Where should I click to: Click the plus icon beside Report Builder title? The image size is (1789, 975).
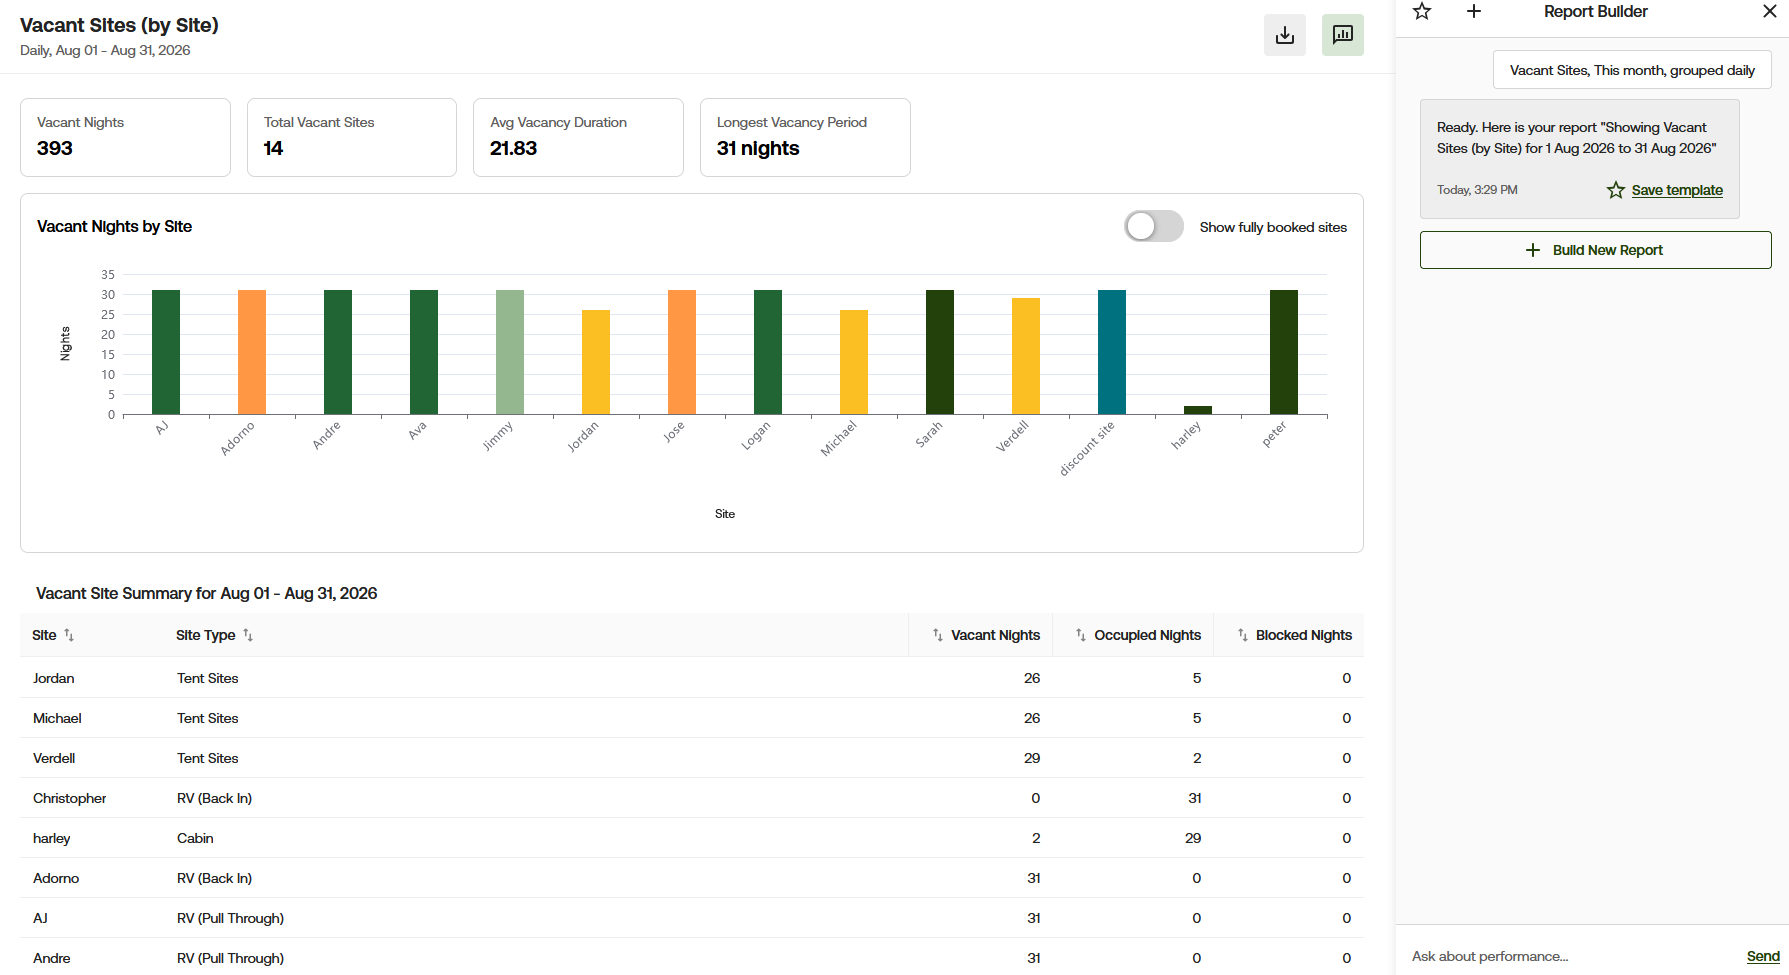click(x=1474, y=11)
